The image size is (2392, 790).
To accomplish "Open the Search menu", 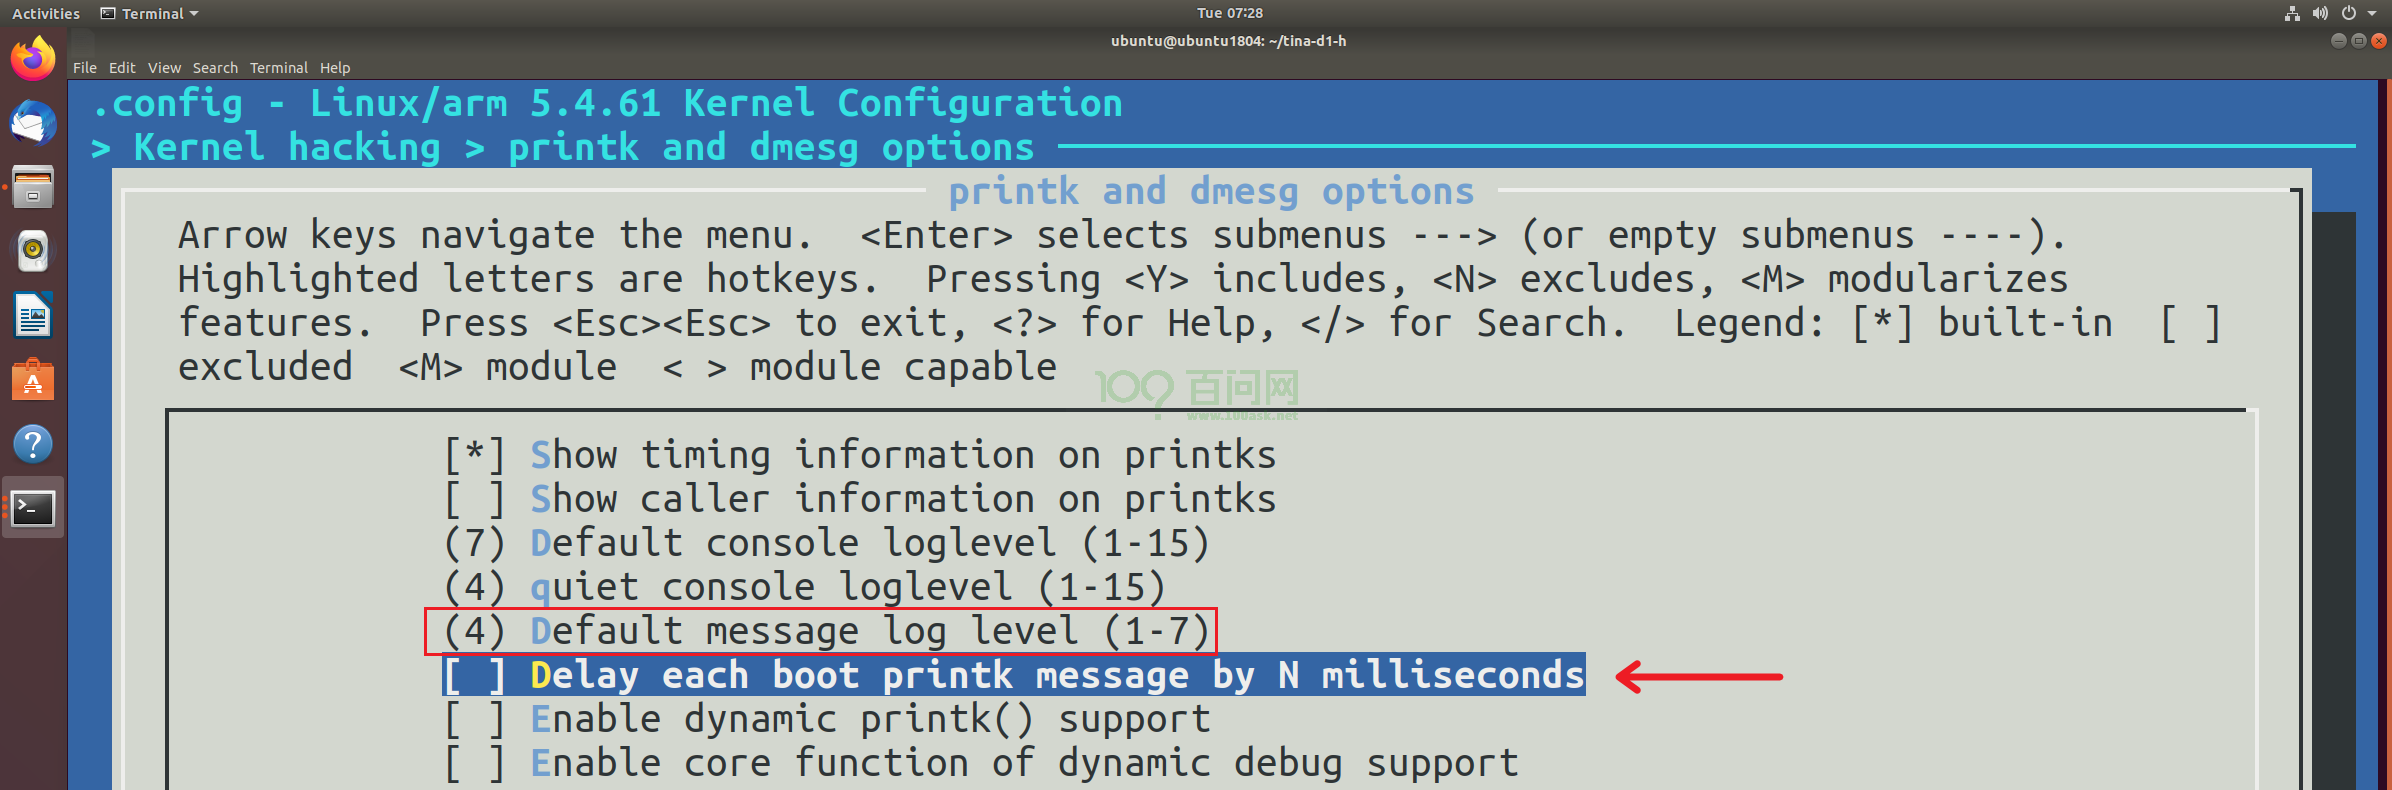I will pyautogui.click(x=215, y=68).
